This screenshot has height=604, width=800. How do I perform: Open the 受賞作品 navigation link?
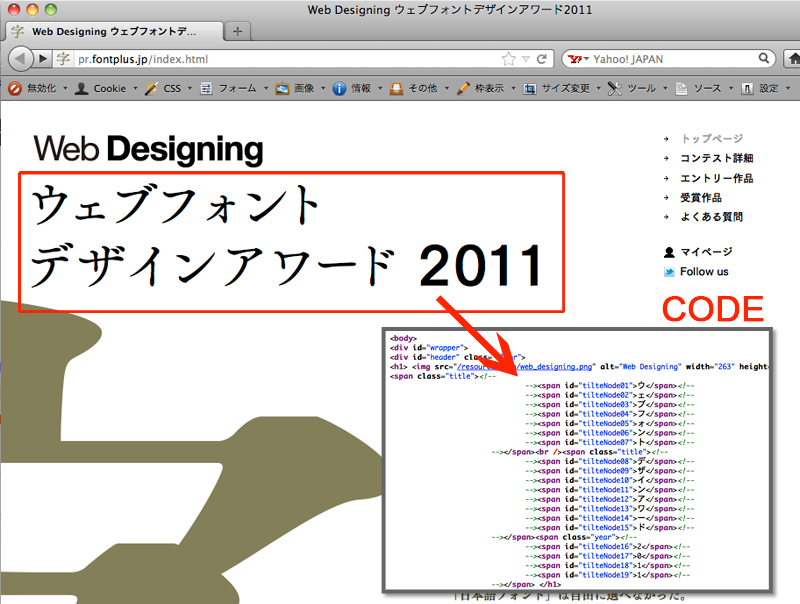[701, 198]
